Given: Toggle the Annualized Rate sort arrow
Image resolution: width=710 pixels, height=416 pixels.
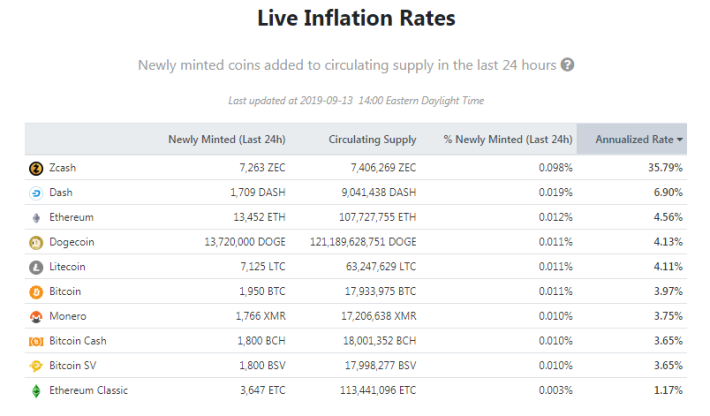Looking at the screenshot, I should coord(680,140).
